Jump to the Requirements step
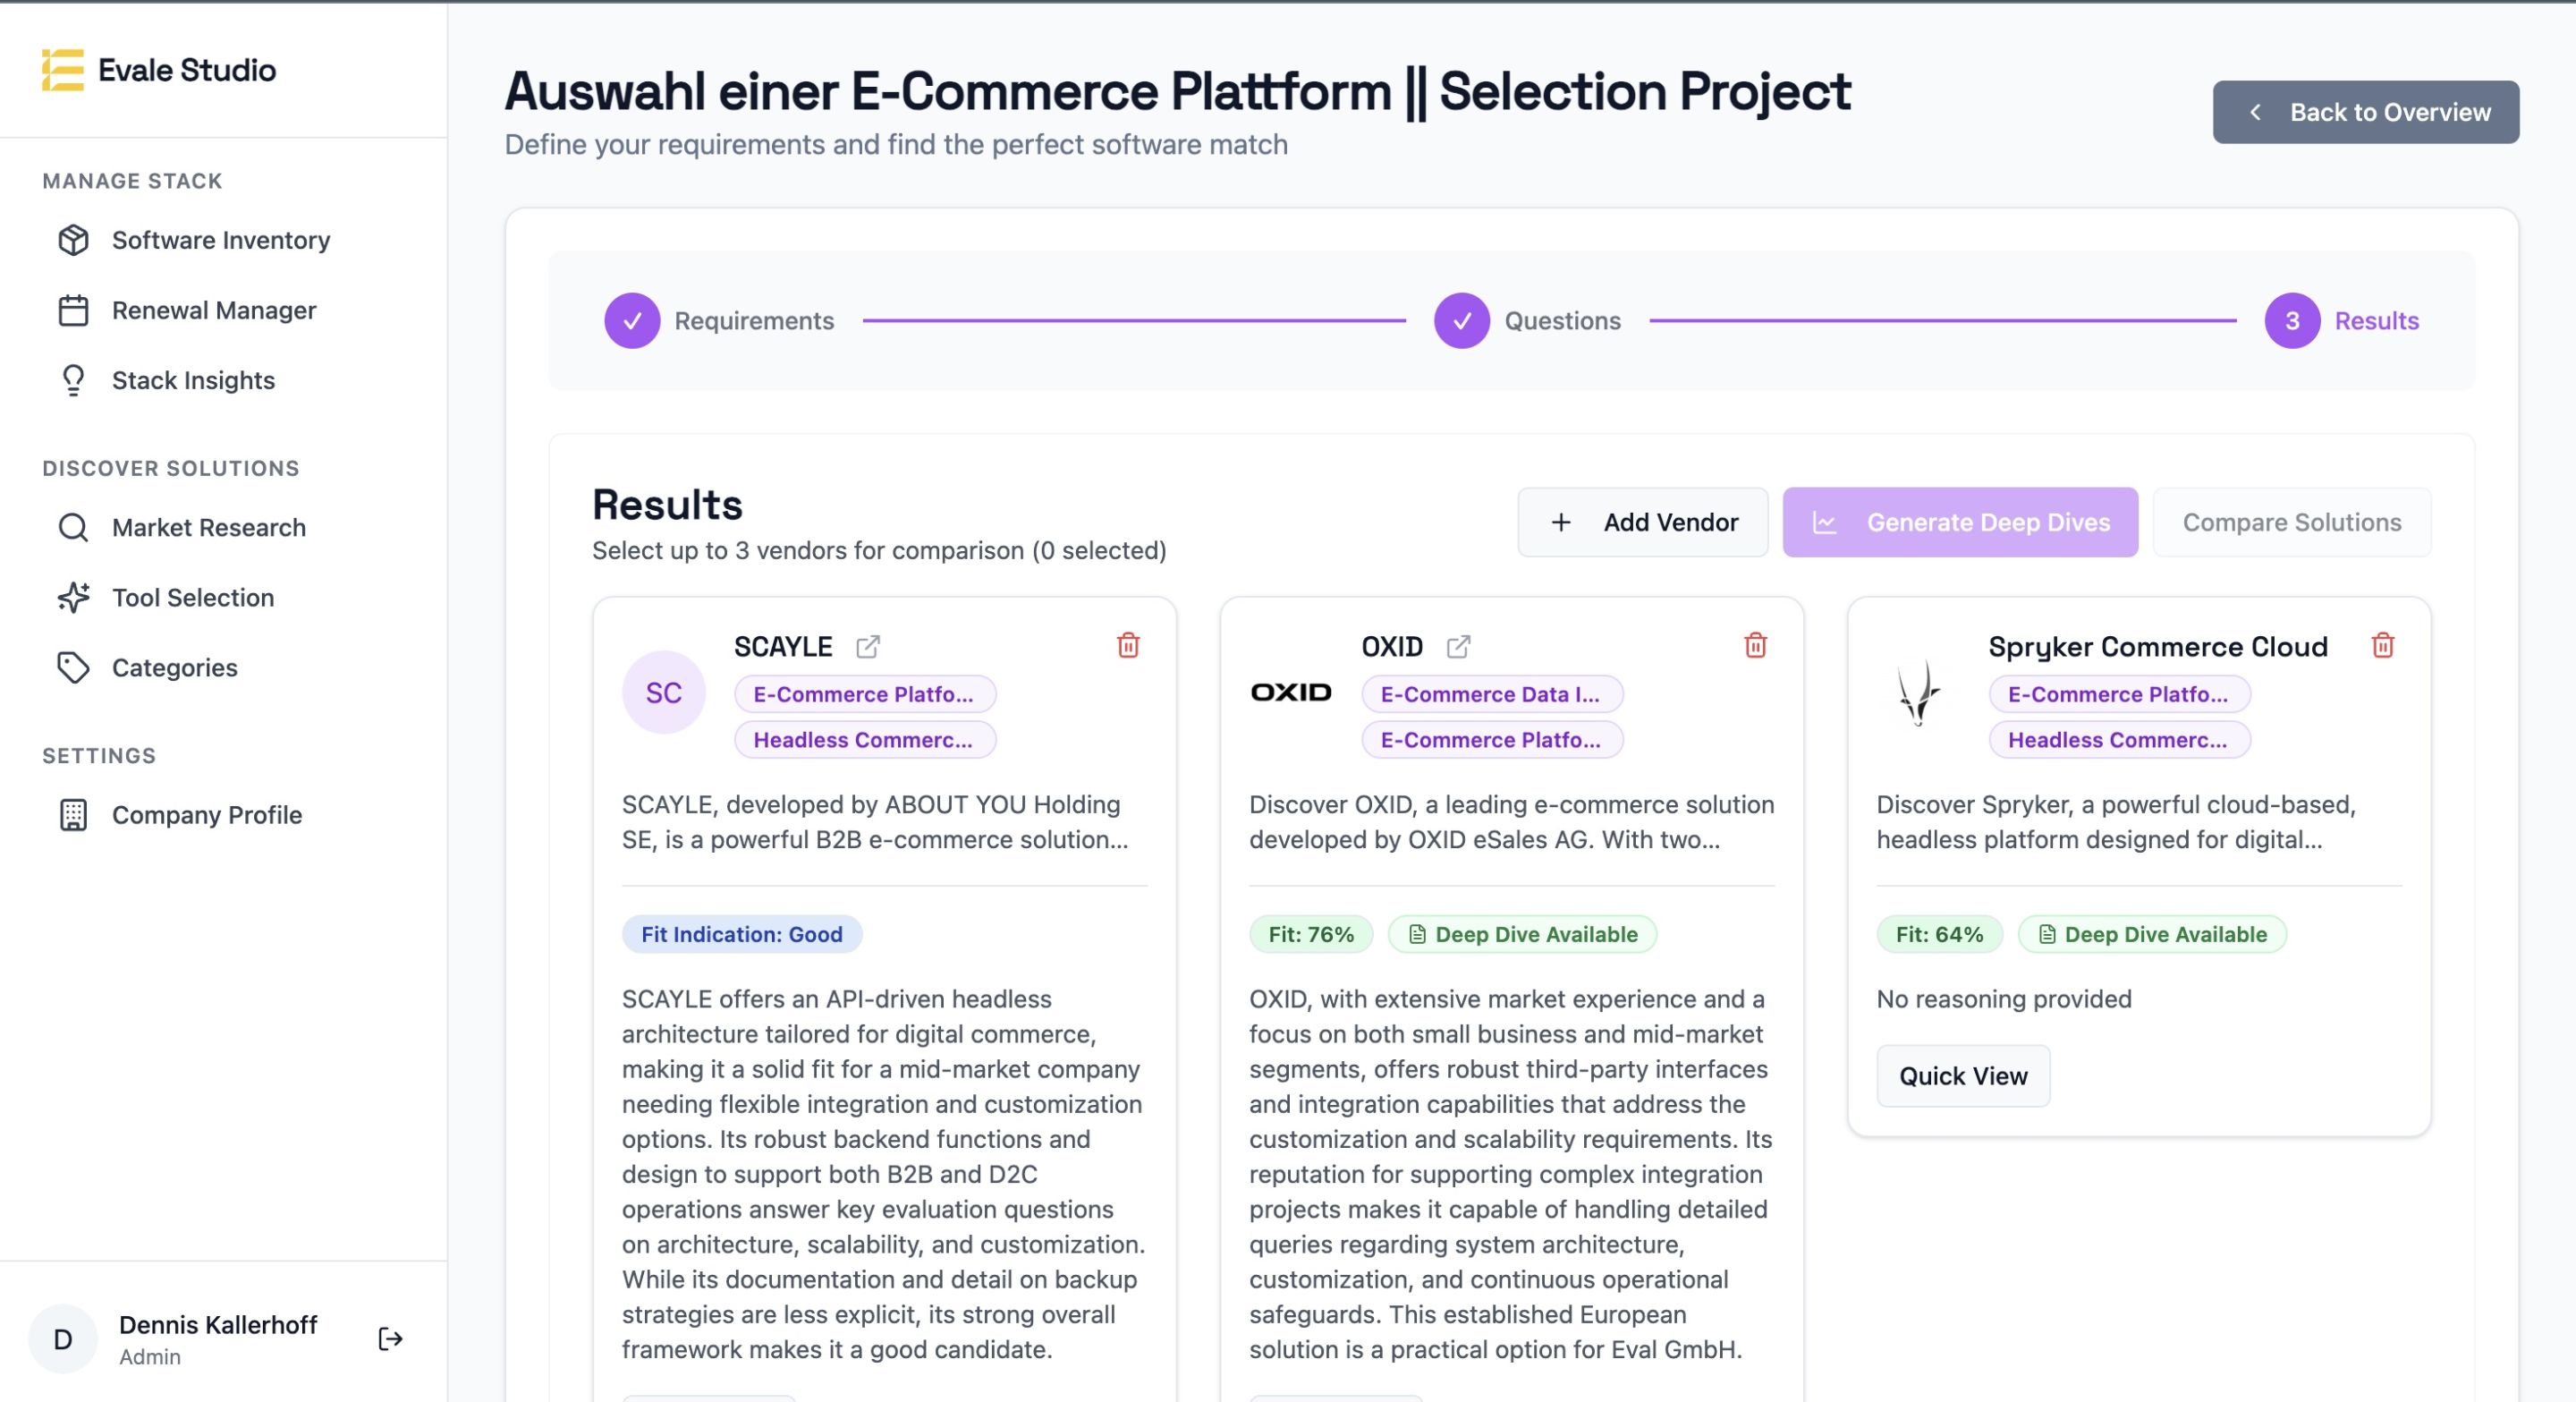The height and width of the screenshot is (1402, 2576). point(632,321)
